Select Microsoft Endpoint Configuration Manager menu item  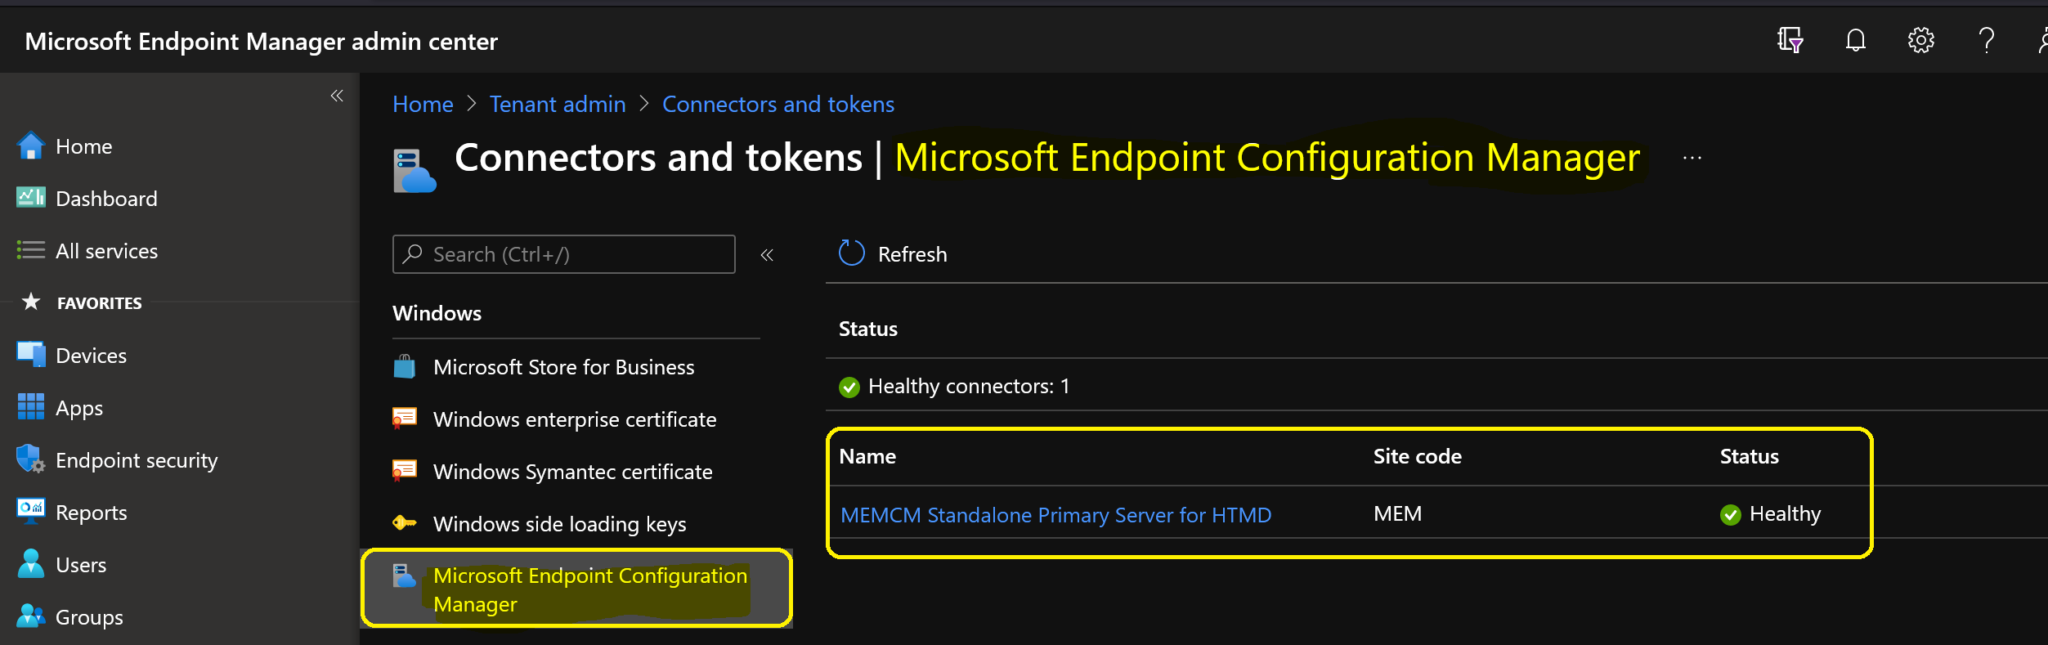pos(576,589)
